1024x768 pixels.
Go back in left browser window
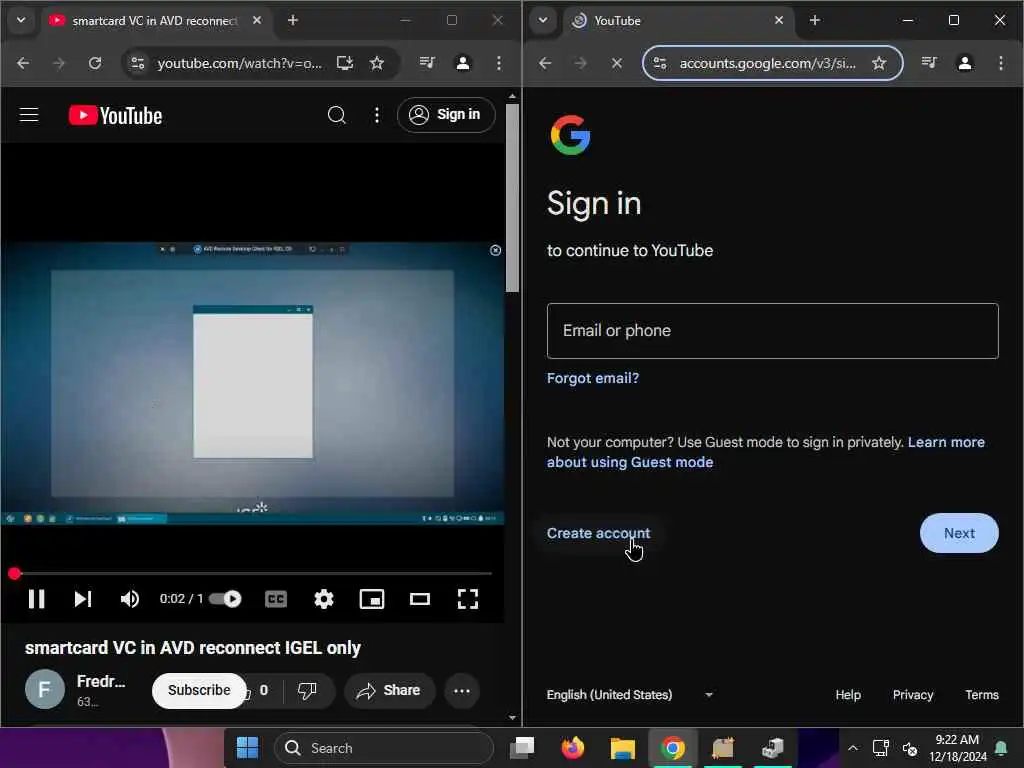(x=23, y=63)
